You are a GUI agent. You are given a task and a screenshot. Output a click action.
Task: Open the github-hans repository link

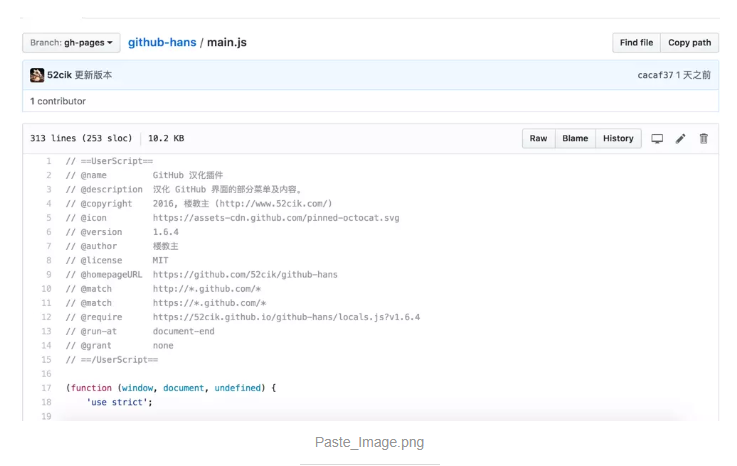click(162, 42)
